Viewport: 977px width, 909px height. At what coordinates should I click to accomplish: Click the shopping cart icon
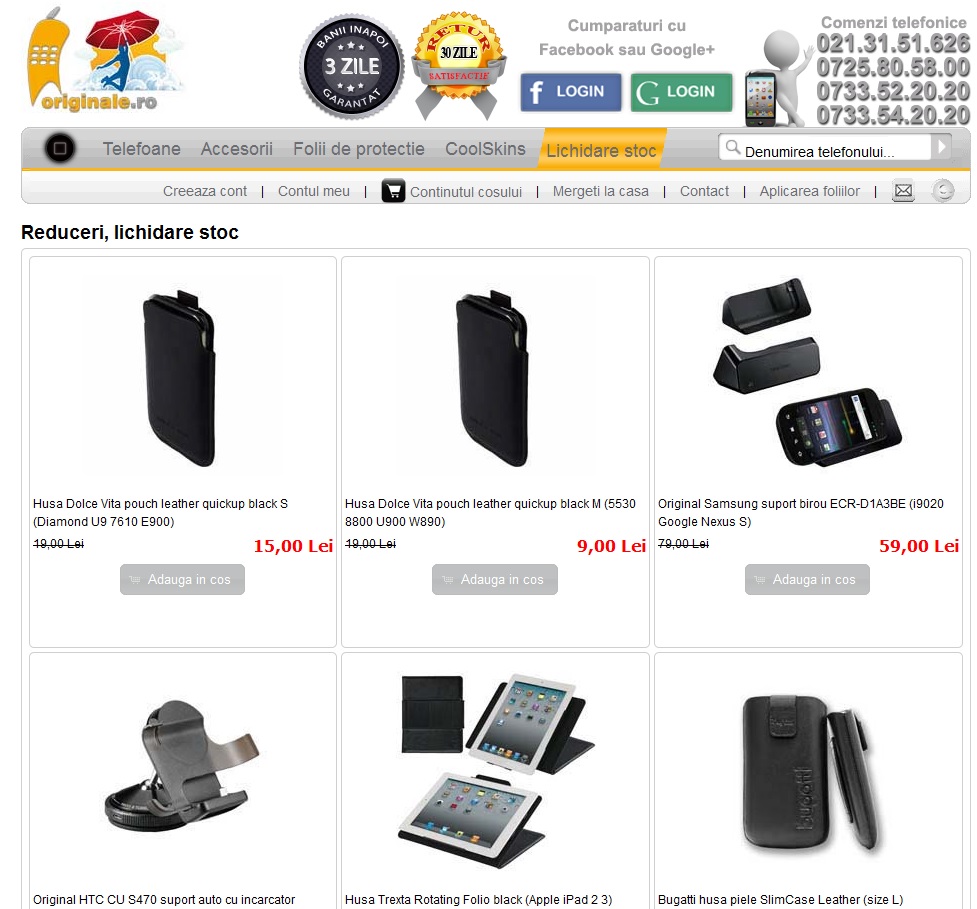coord(393,191)
